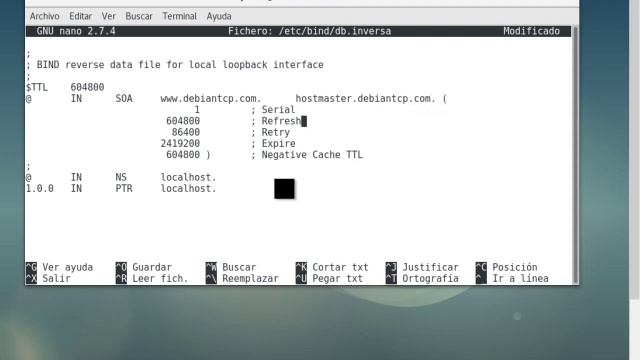This screenshot has width=640, height=360.
Task: Click the '^U Pegar txt' shortcut
Action: [x=329, y=279]
